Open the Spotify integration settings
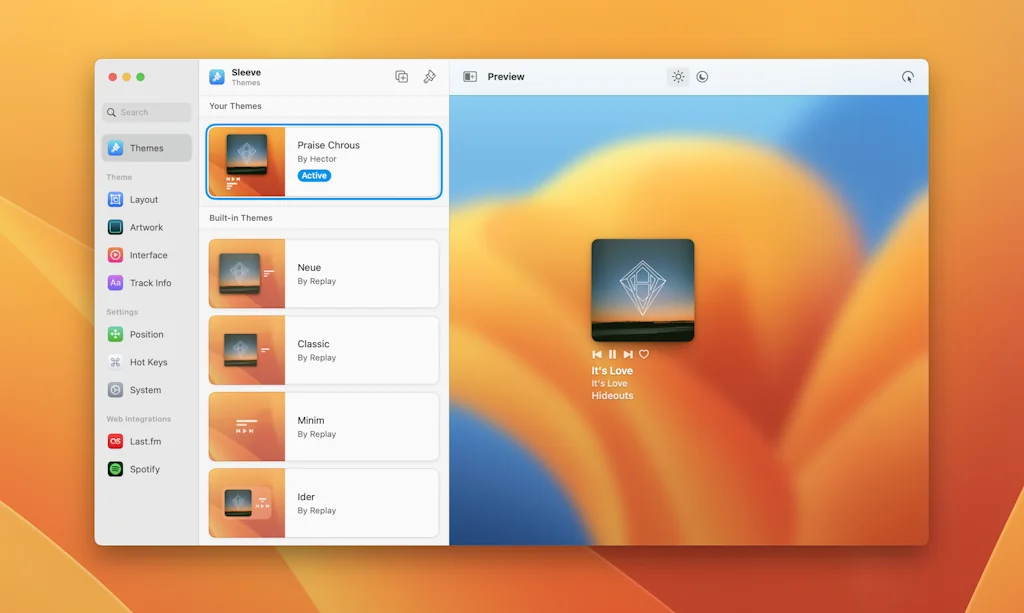This screenshot has width=1024, height=613. point(146,469)
